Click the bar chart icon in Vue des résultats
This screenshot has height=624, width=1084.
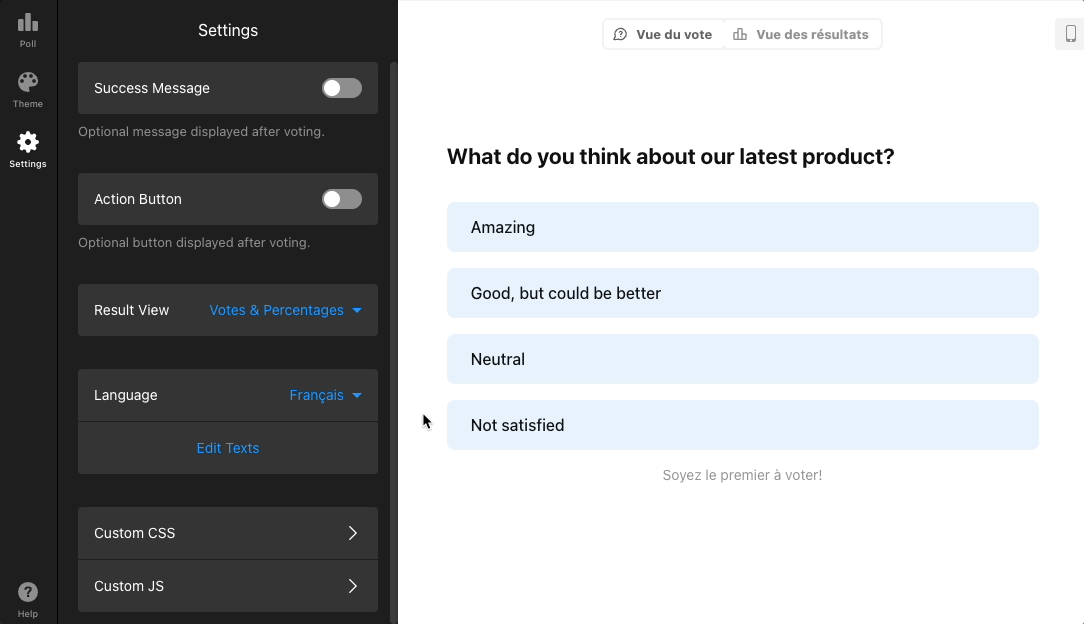[x=740, y=34]
